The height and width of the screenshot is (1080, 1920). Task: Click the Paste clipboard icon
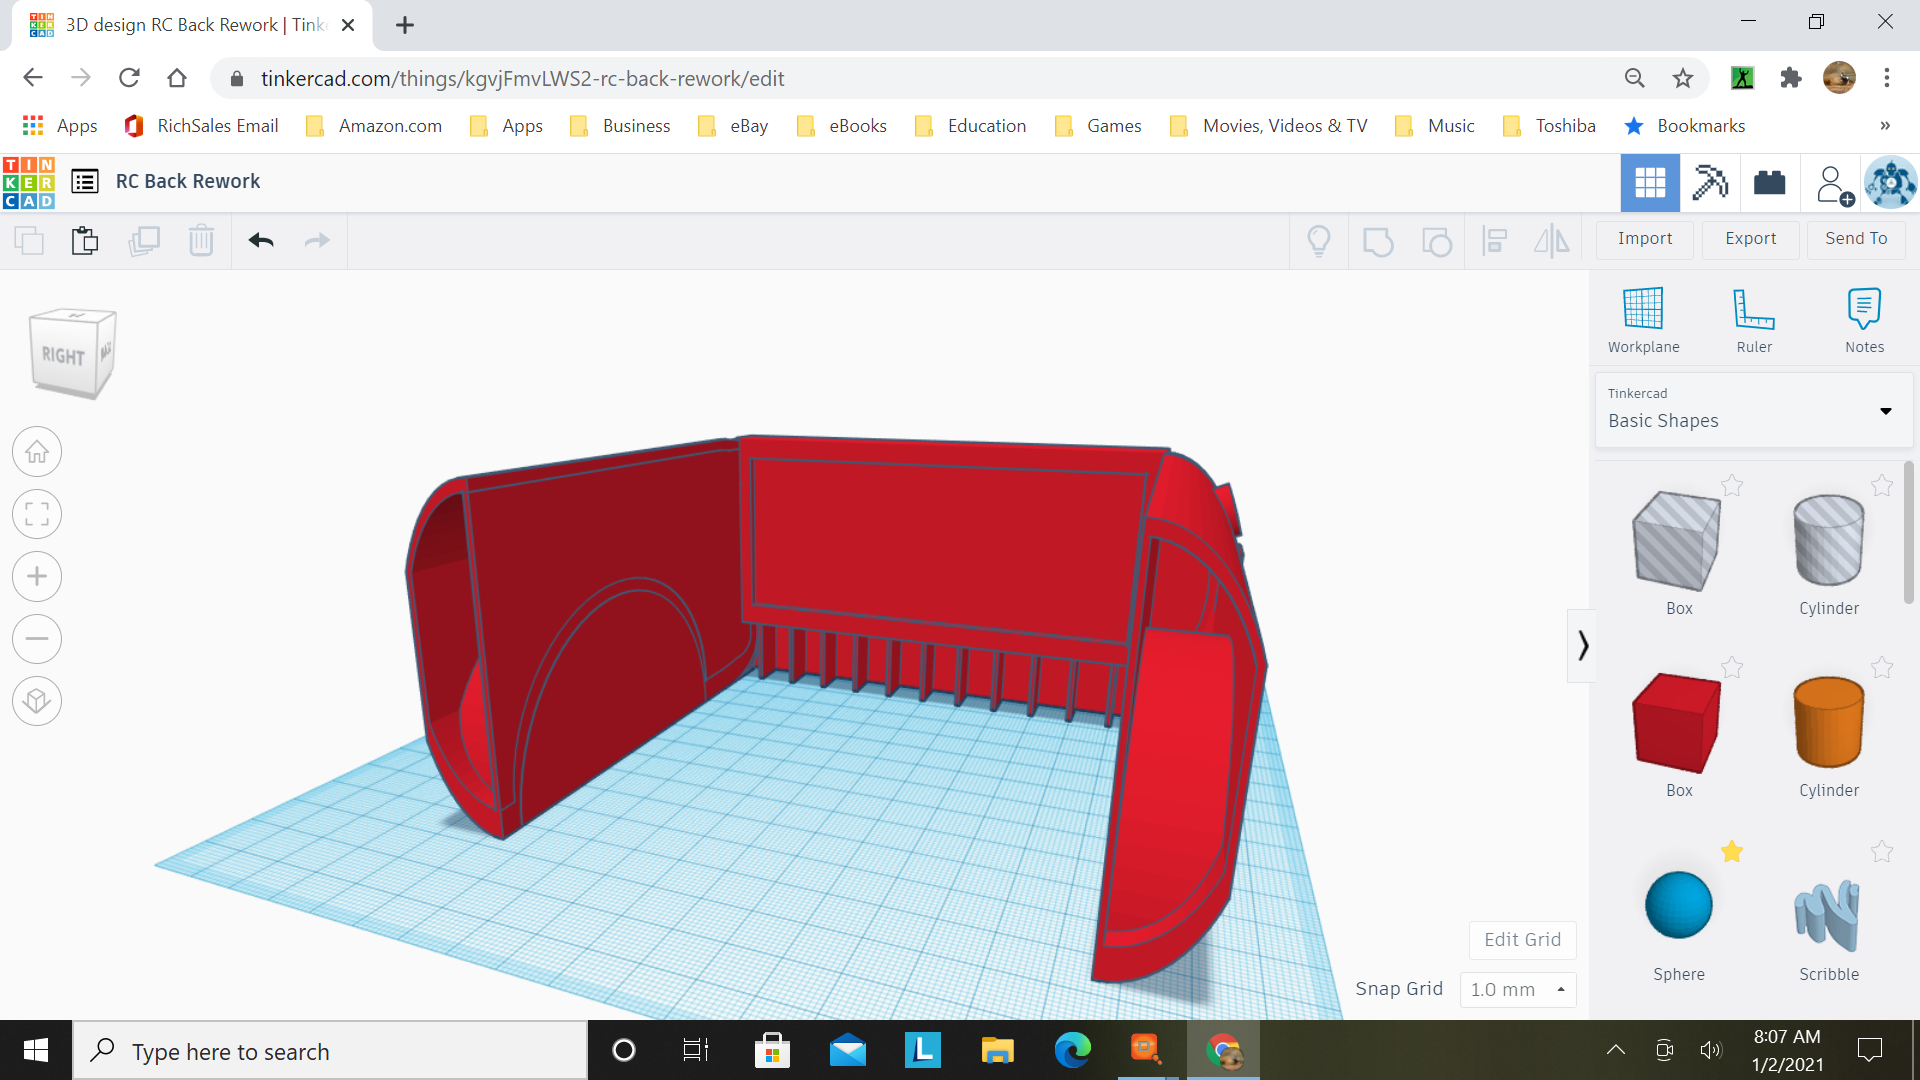[x=85, y=241]
